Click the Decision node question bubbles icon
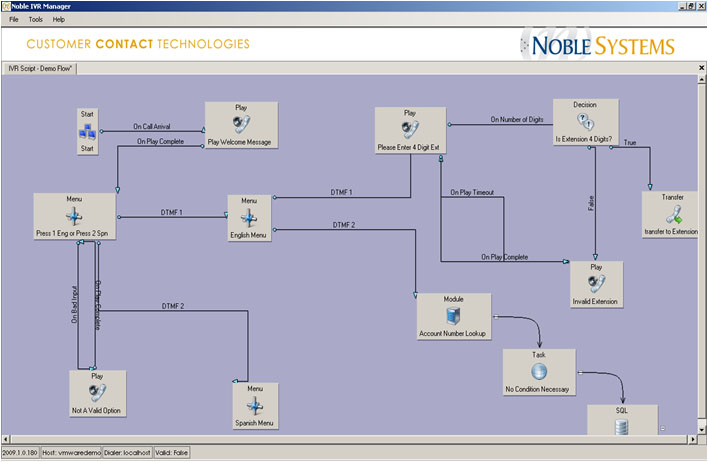 click(585, 121)
